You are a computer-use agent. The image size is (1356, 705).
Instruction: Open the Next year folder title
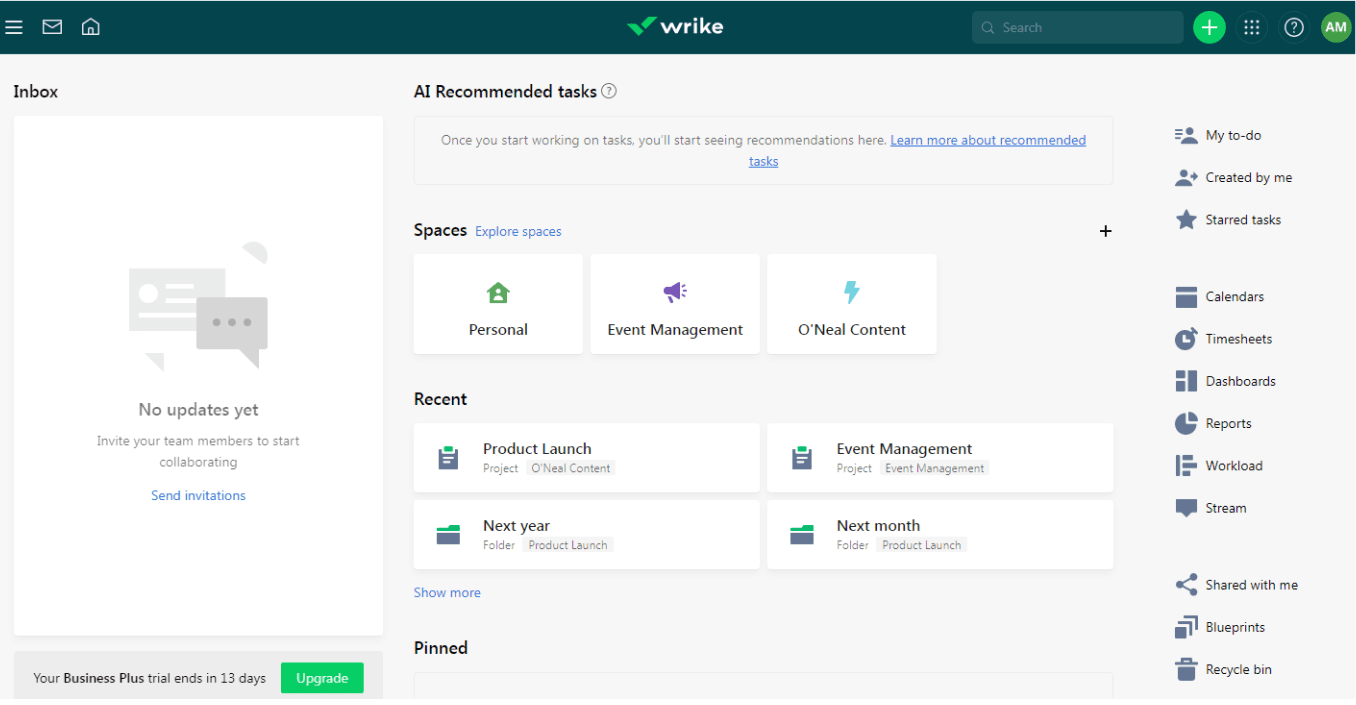click(516, 526)
